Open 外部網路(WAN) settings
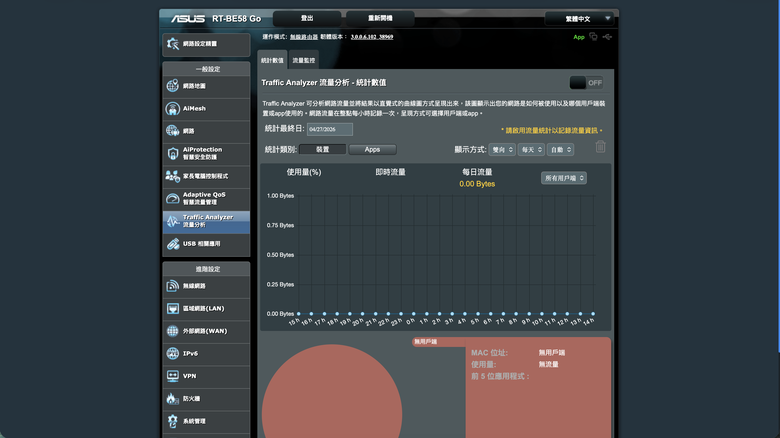Viewport: 780px width, 438px height. [x=206, y=331]
